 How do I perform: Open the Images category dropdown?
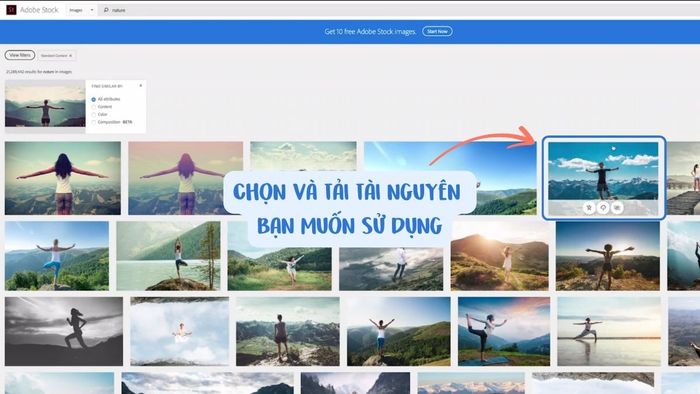point(81,10)
